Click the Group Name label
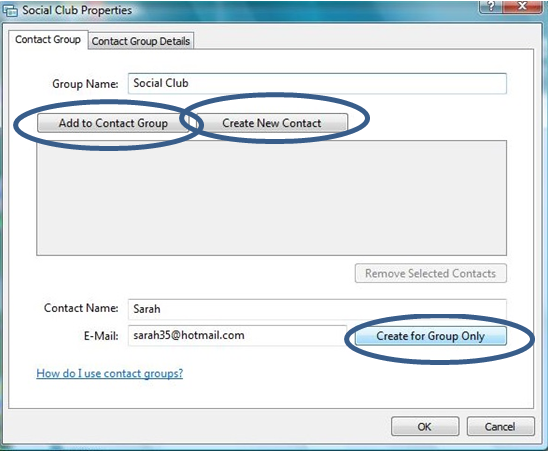This screenshot has height=452, width=548. 85,84
